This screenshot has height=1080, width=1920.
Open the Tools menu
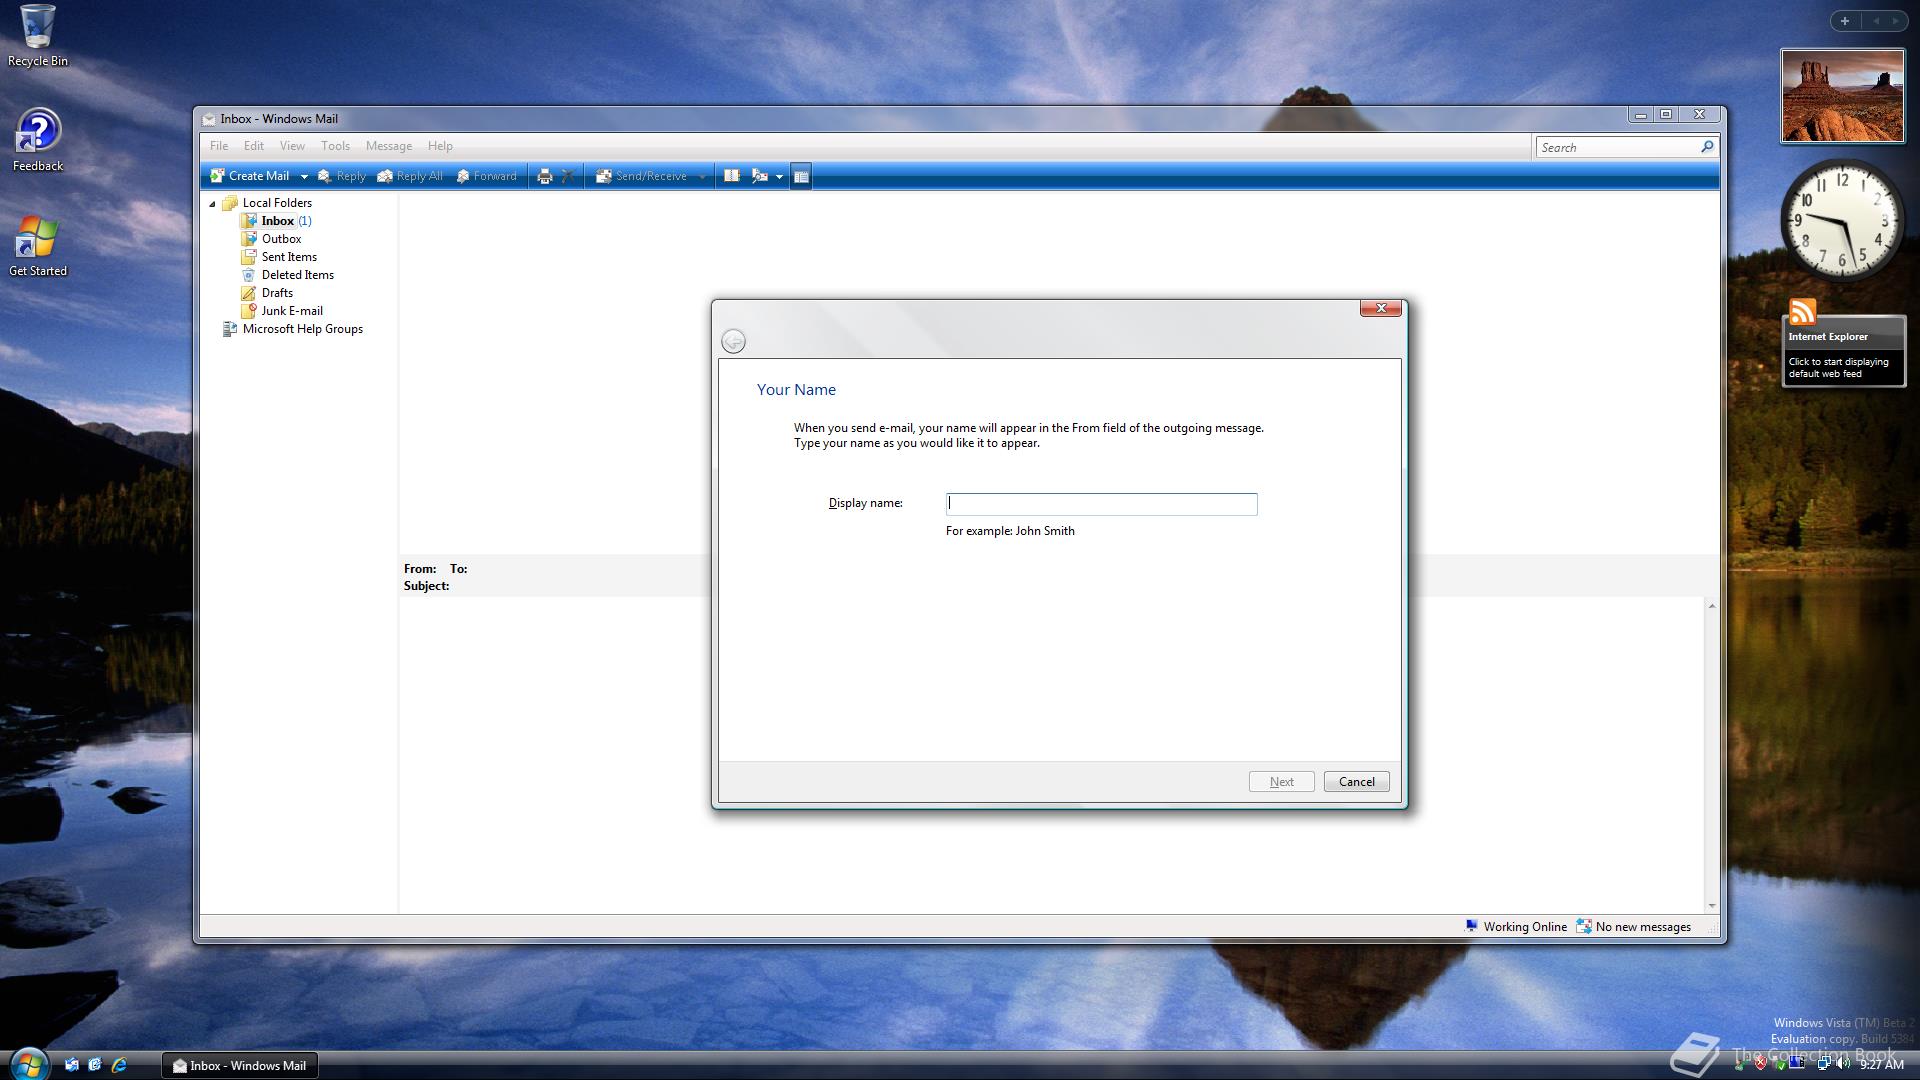335,146
